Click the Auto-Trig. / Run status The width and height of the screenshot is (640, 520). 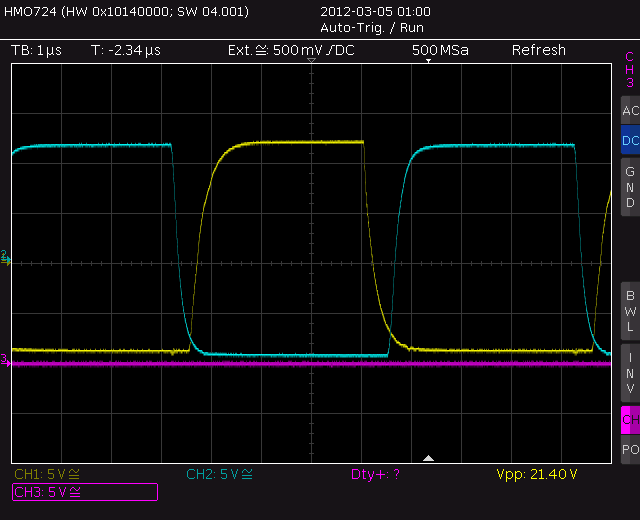(372, 28)
